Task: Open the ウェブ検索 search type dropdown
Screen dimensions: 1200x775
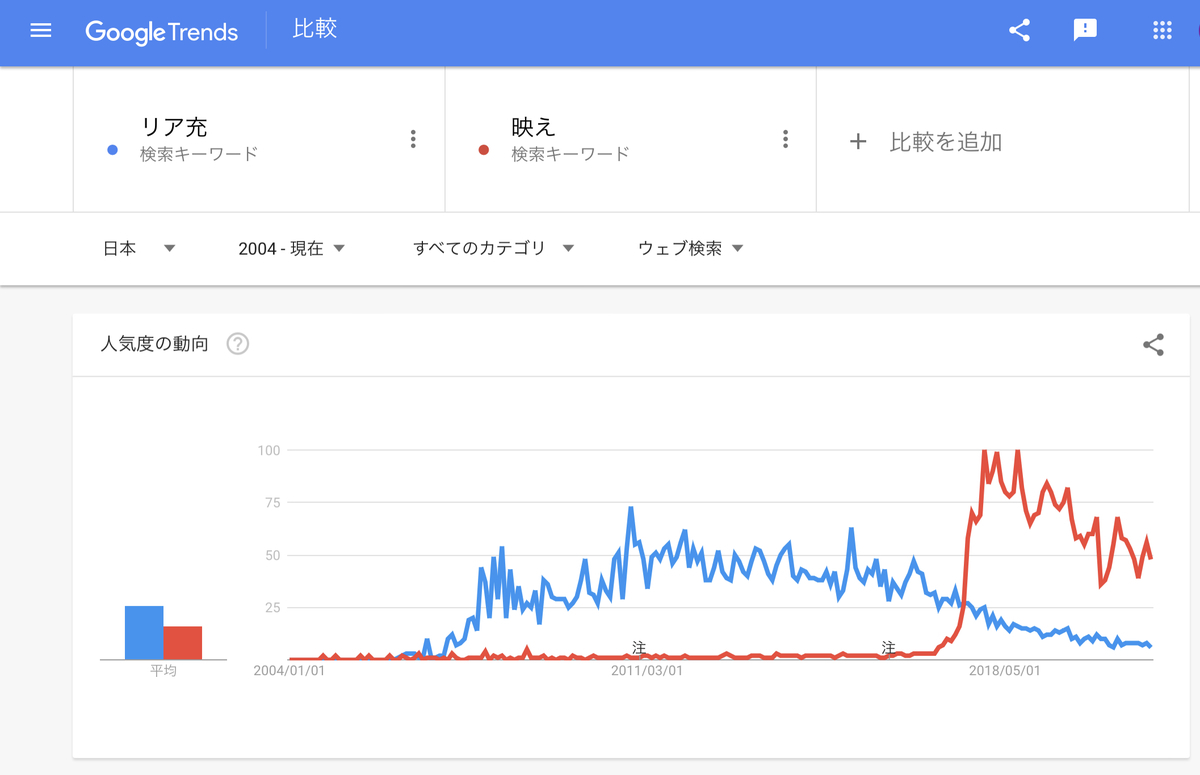Action: pos(687,248)
